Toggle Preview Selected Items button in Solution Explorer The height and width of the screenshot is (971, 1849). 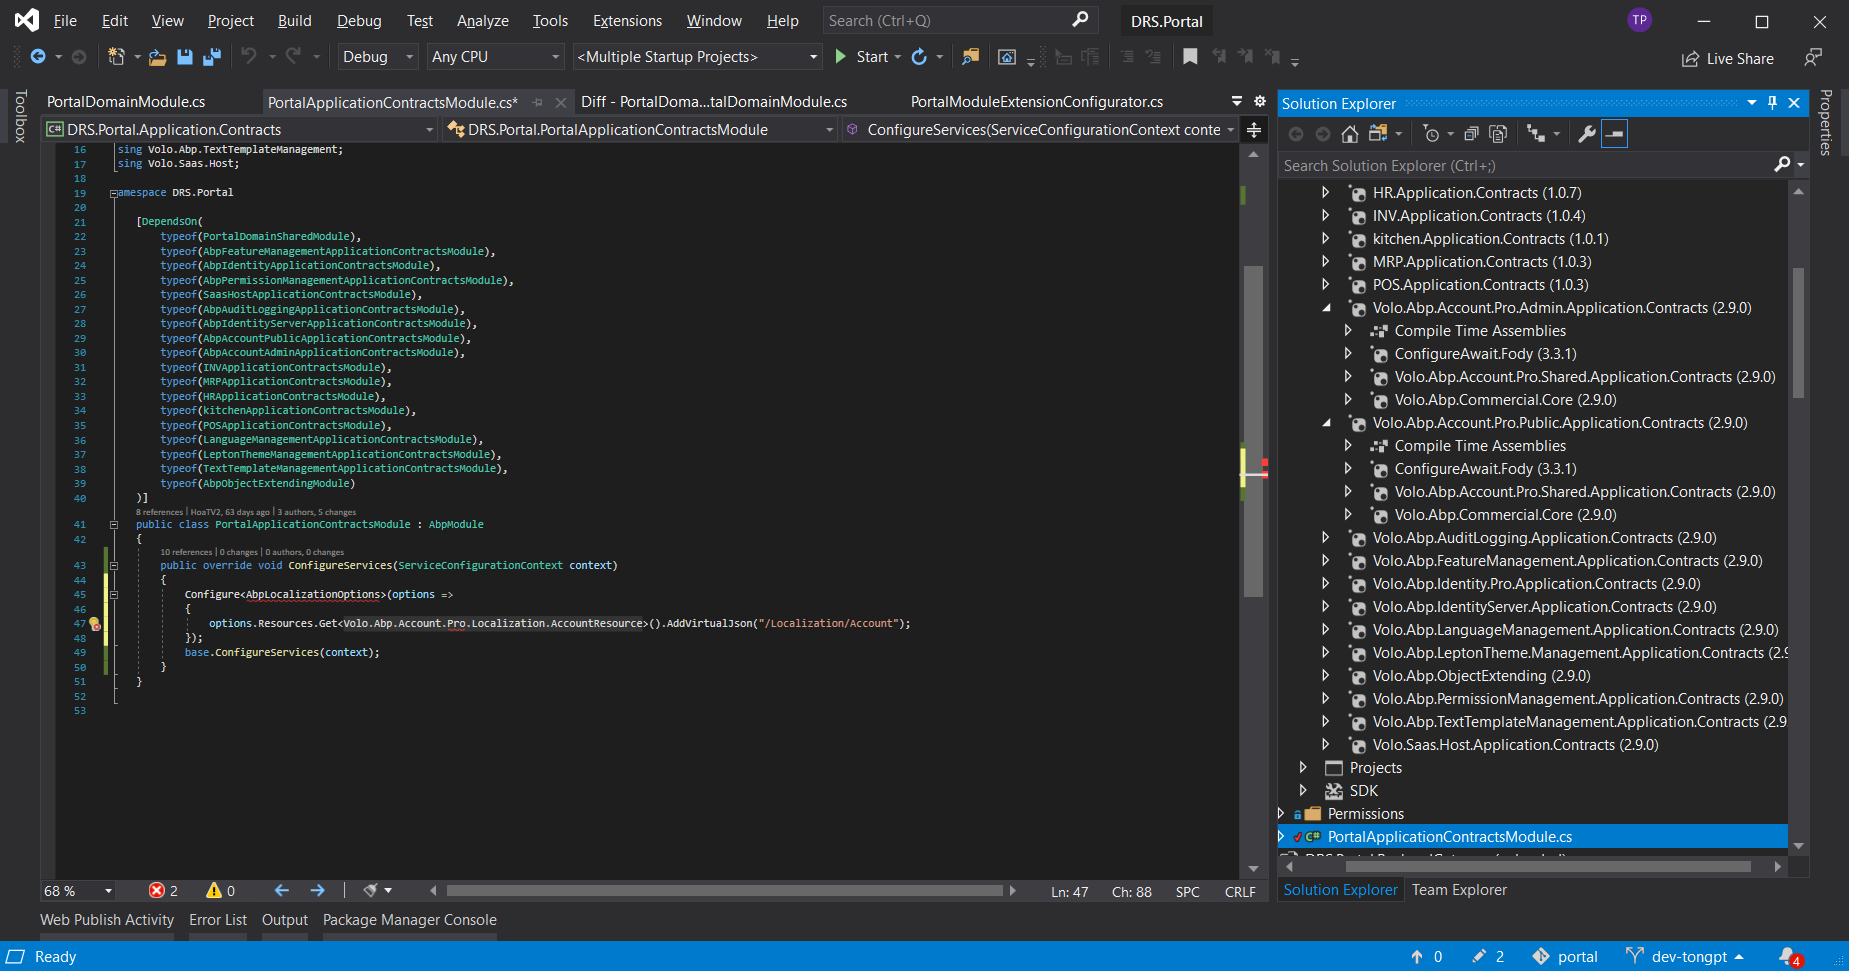point(1615,134)
